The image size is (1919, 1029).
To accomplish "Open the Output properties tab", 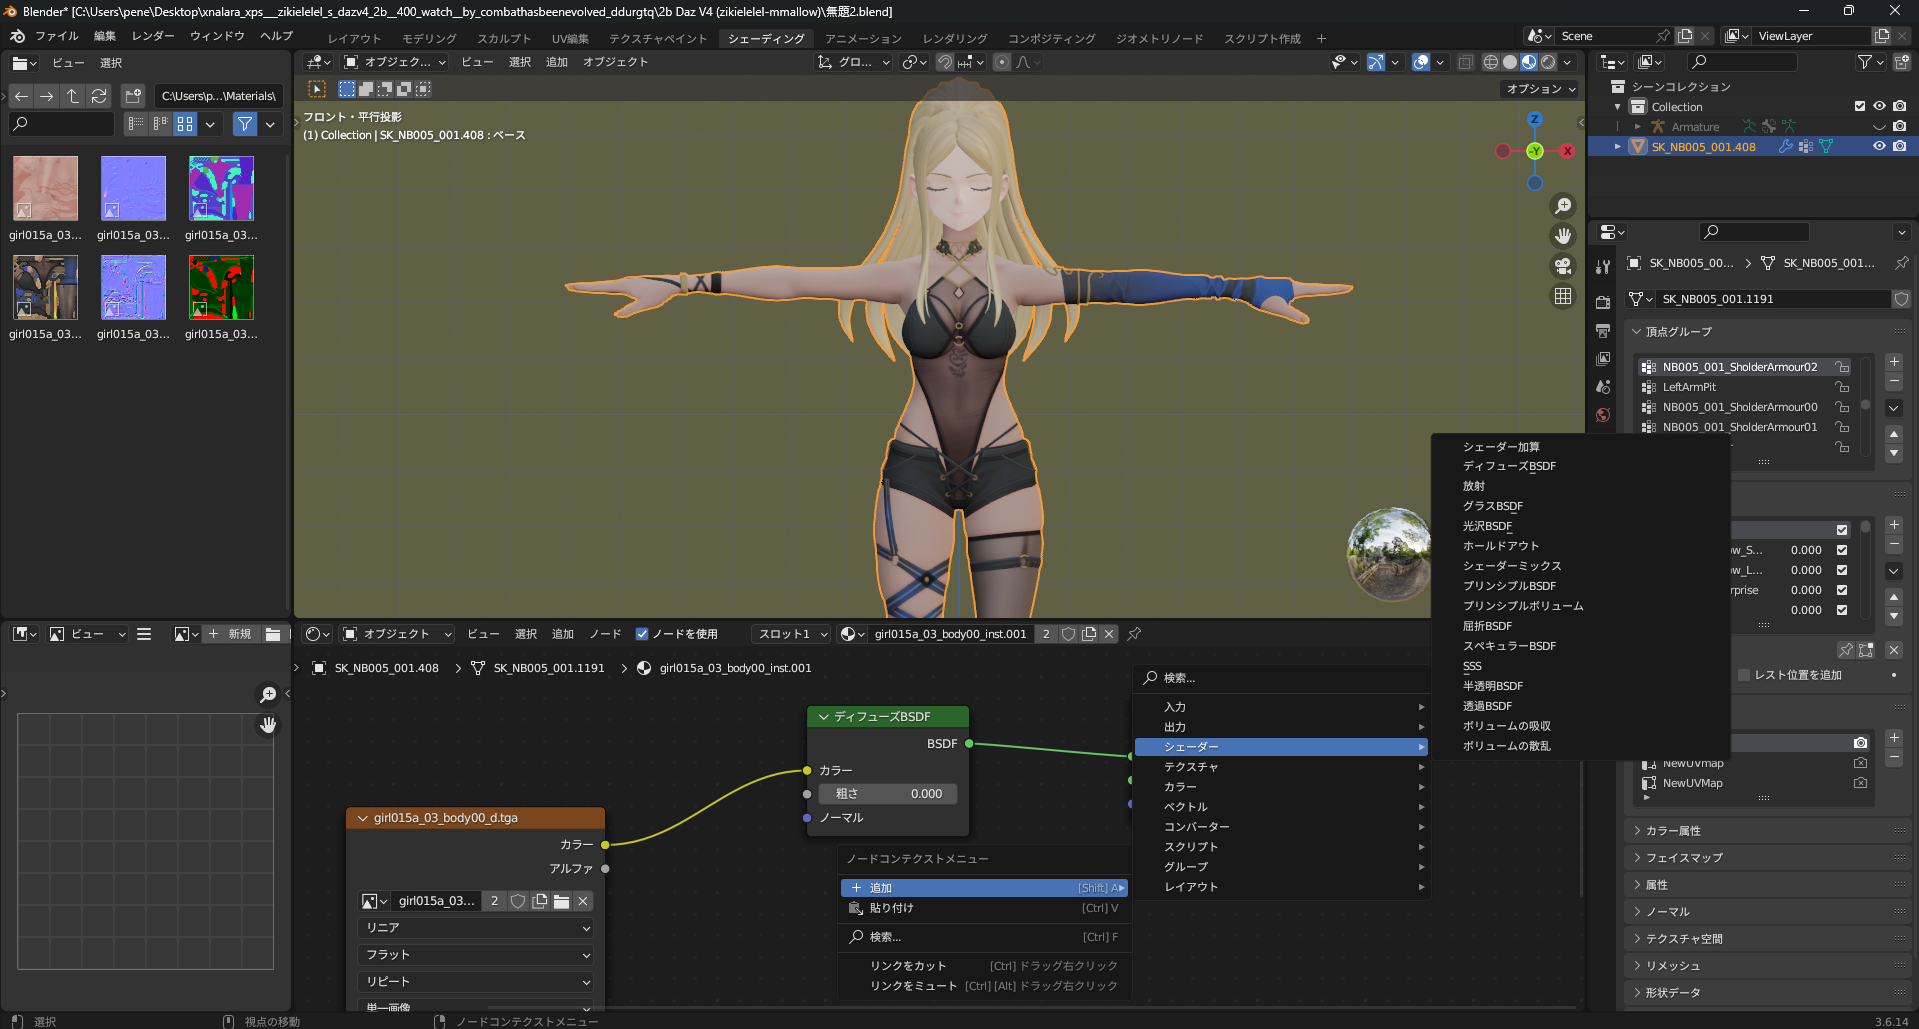I will [1603, 331].
